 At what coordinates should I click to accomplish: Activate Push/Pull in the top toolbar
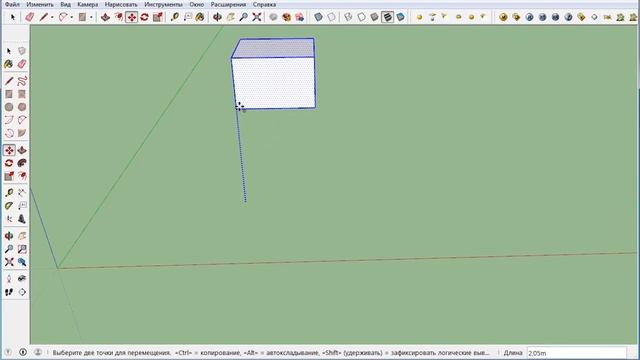pos(105,17)
